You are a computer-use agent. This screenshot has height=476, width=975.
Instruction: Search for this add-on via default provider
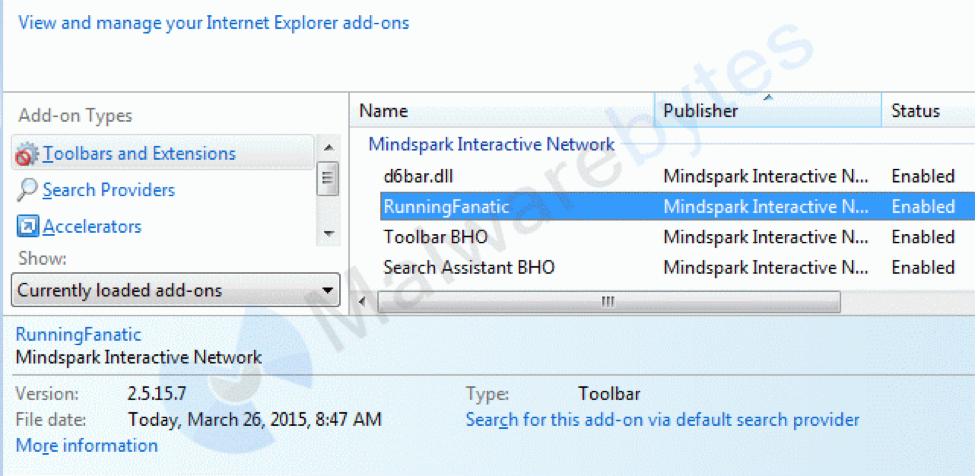662,420
